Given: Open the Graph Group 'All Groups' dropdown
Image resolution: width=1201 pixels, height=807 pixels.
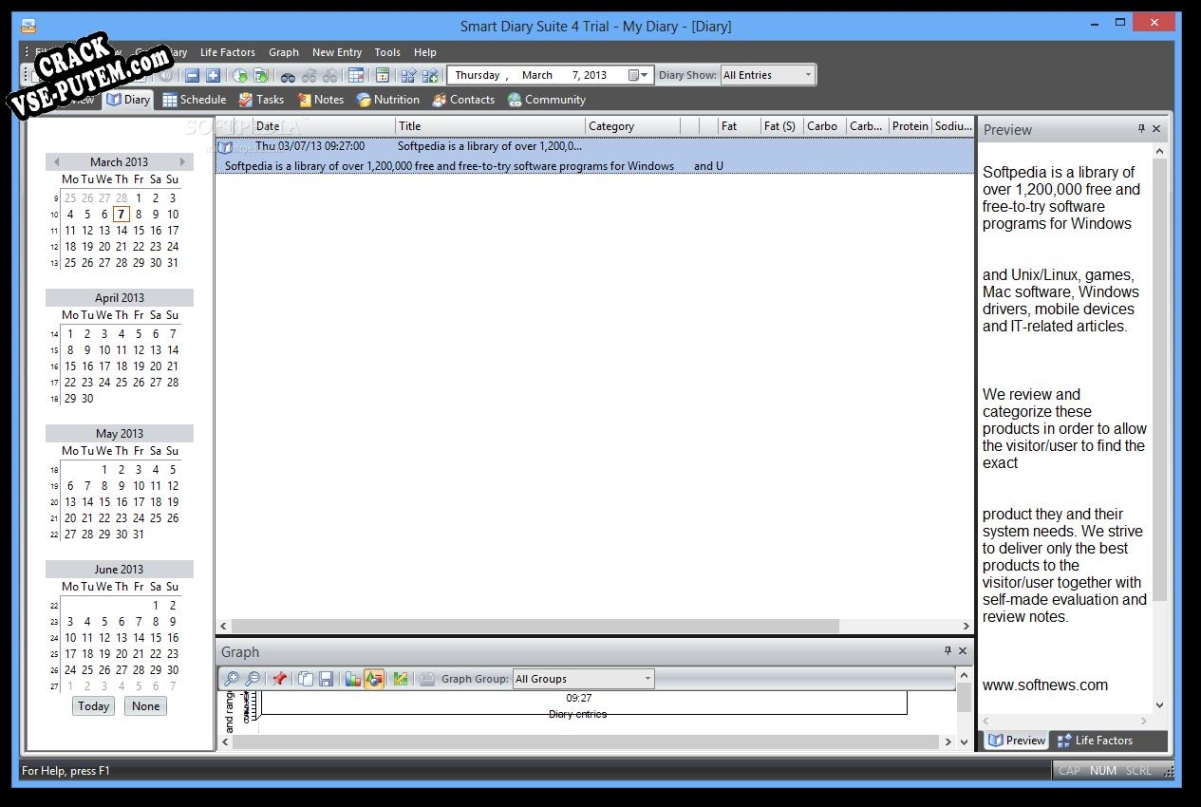Looking at the screenshot, I should pyautogui.click(x=648, y=679).
